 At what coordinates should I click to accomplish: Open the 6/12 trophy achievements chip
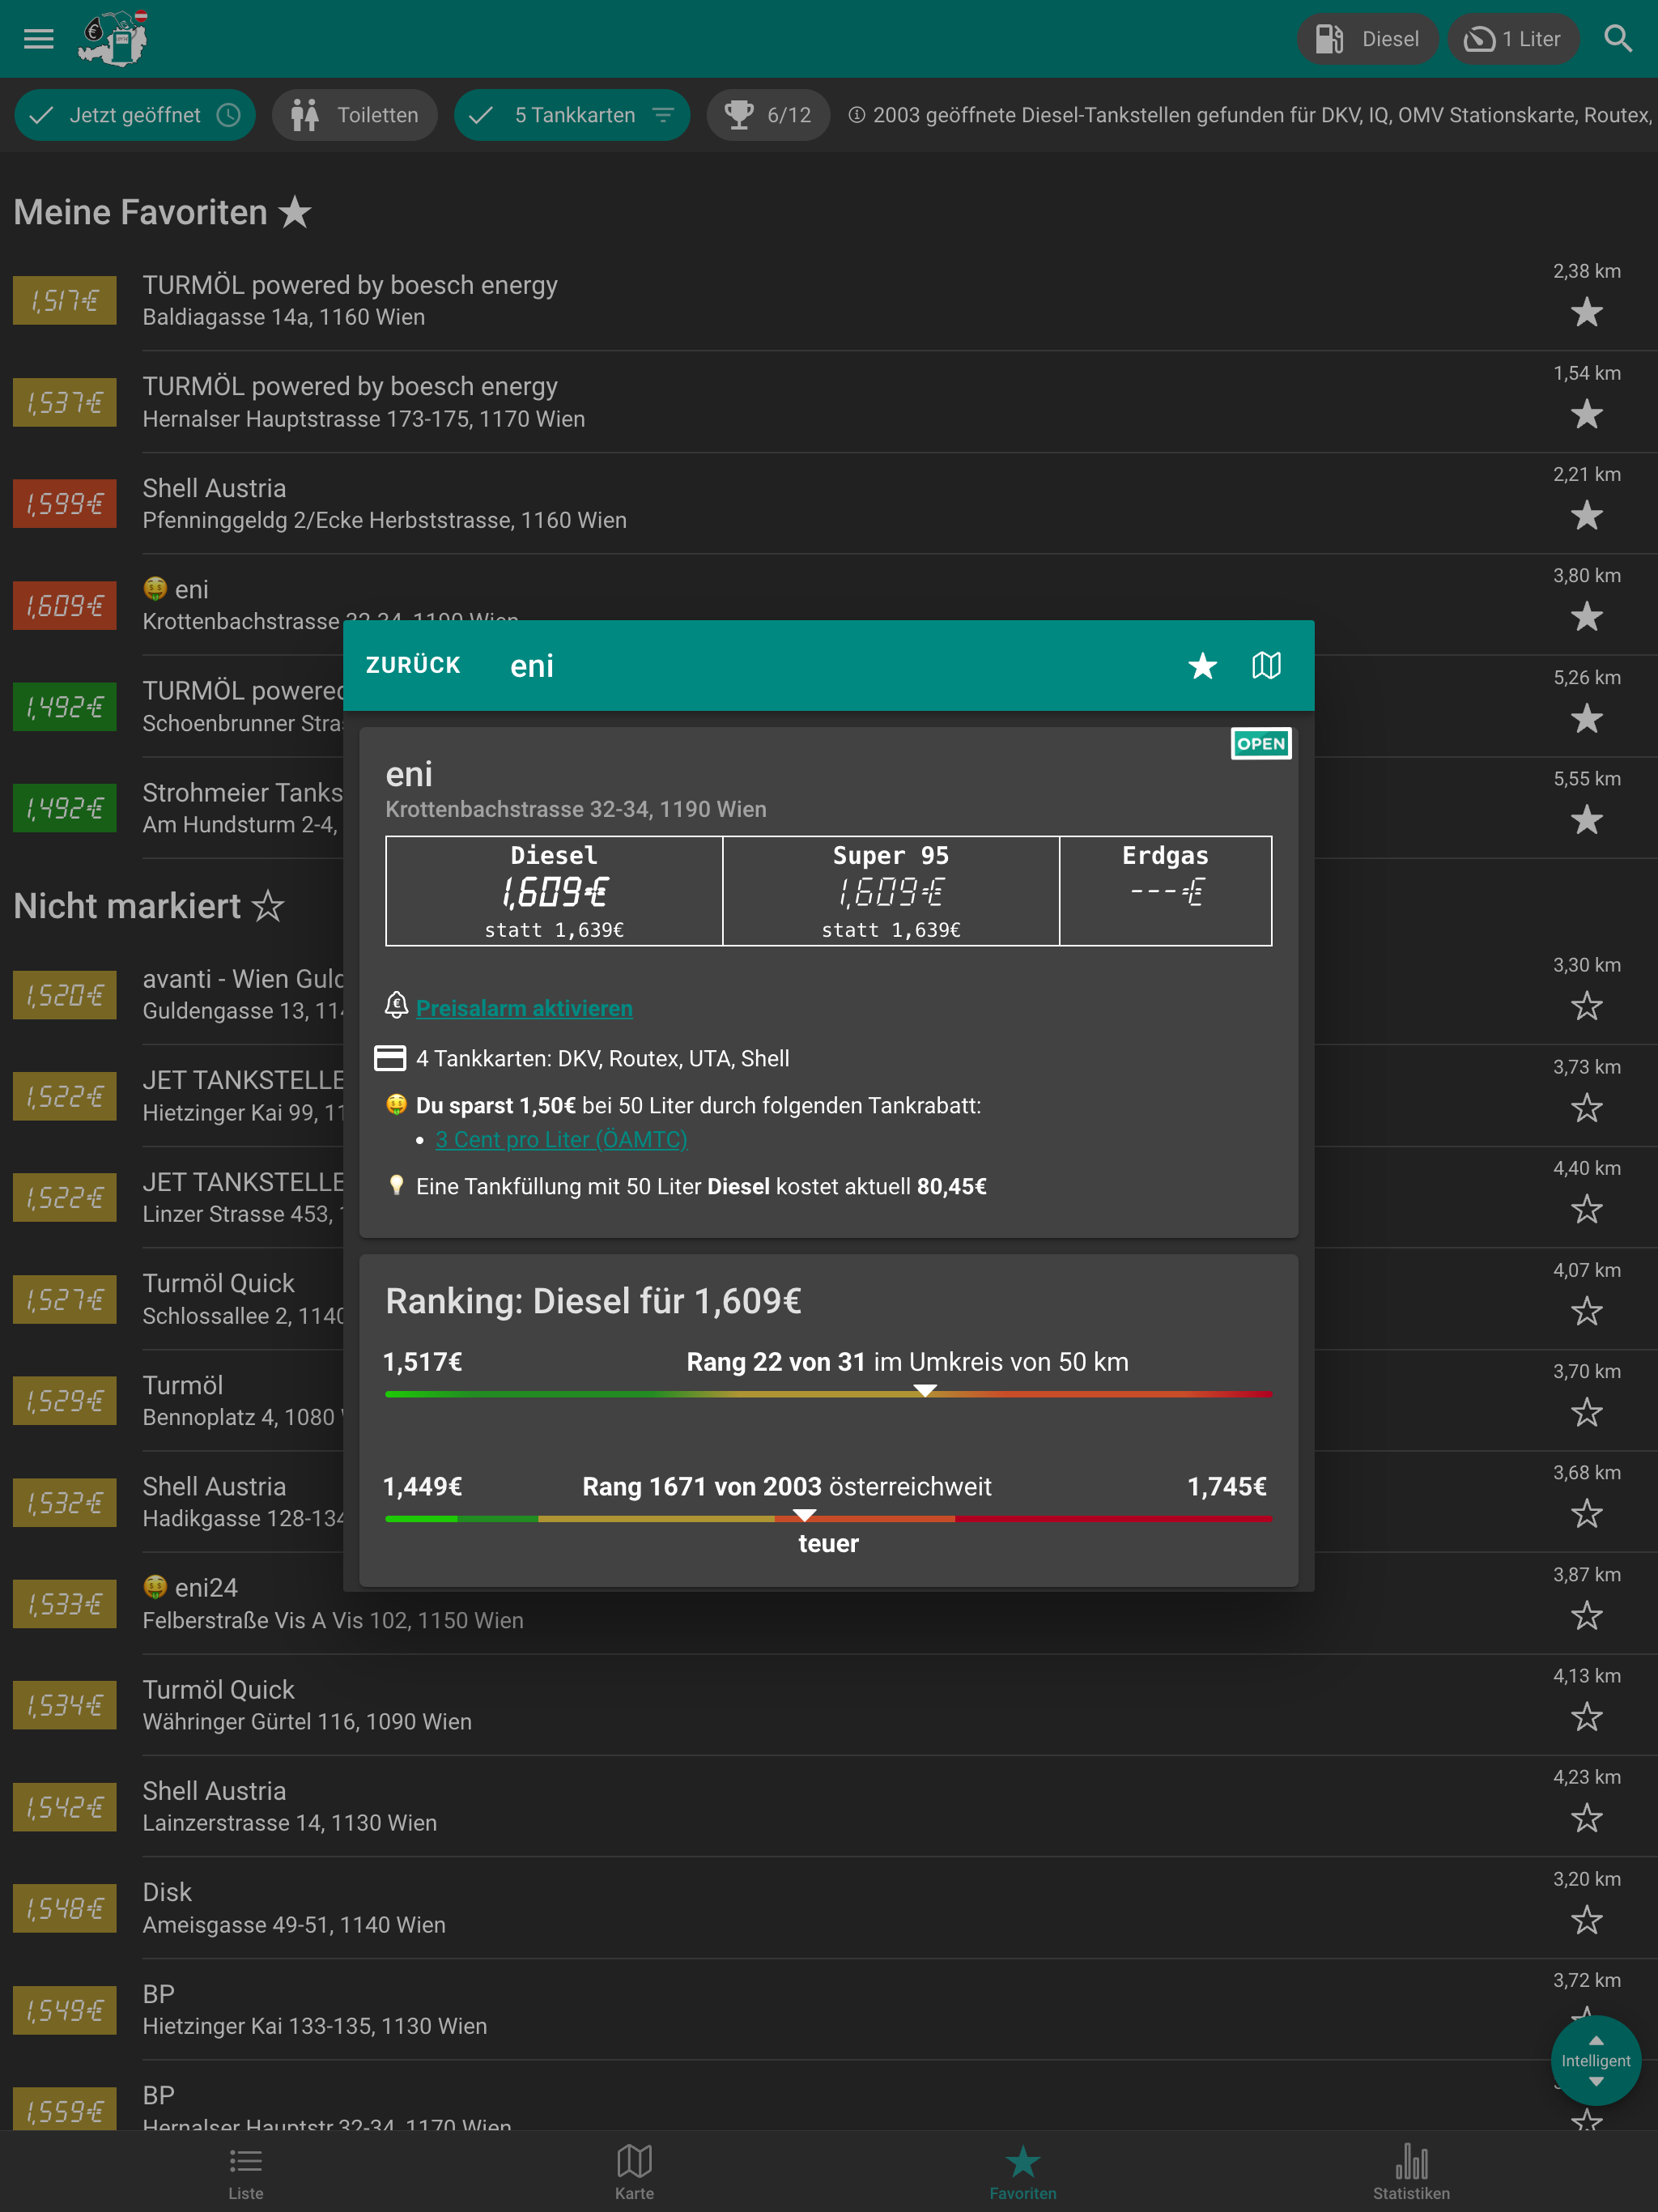(768, 115)
